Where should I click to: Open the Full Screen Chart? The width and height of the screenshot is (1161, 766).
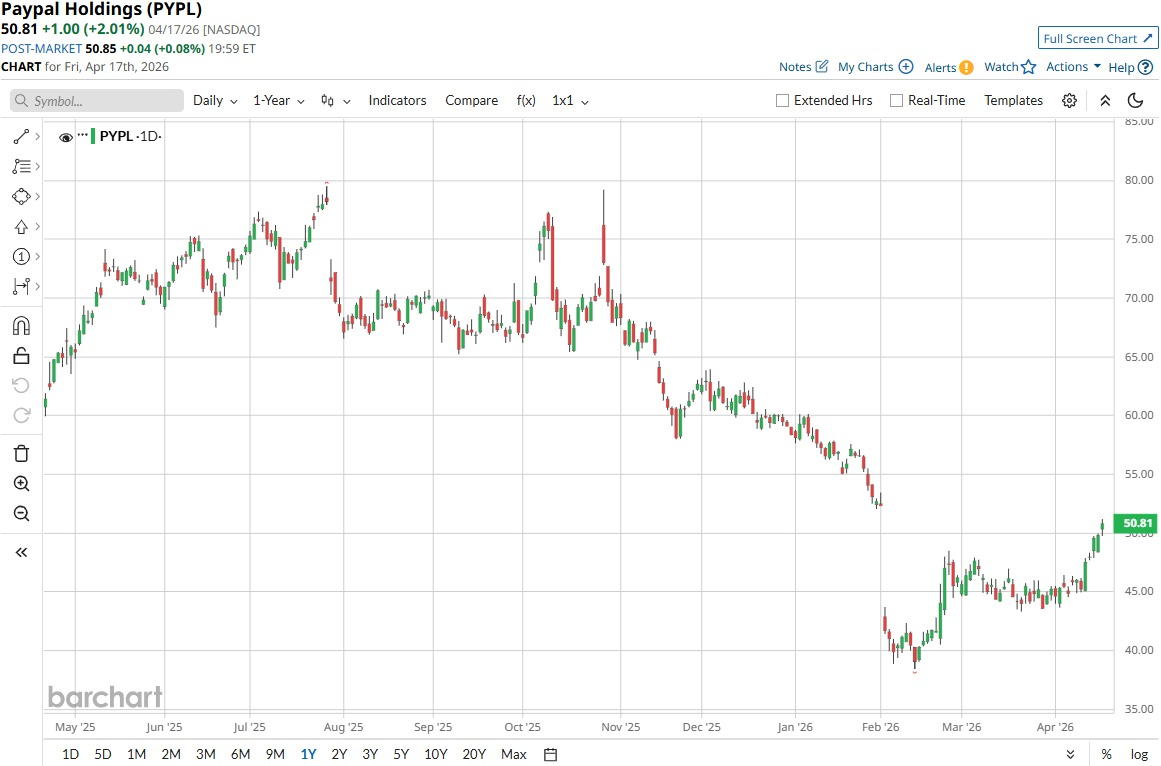(1097, 38)
